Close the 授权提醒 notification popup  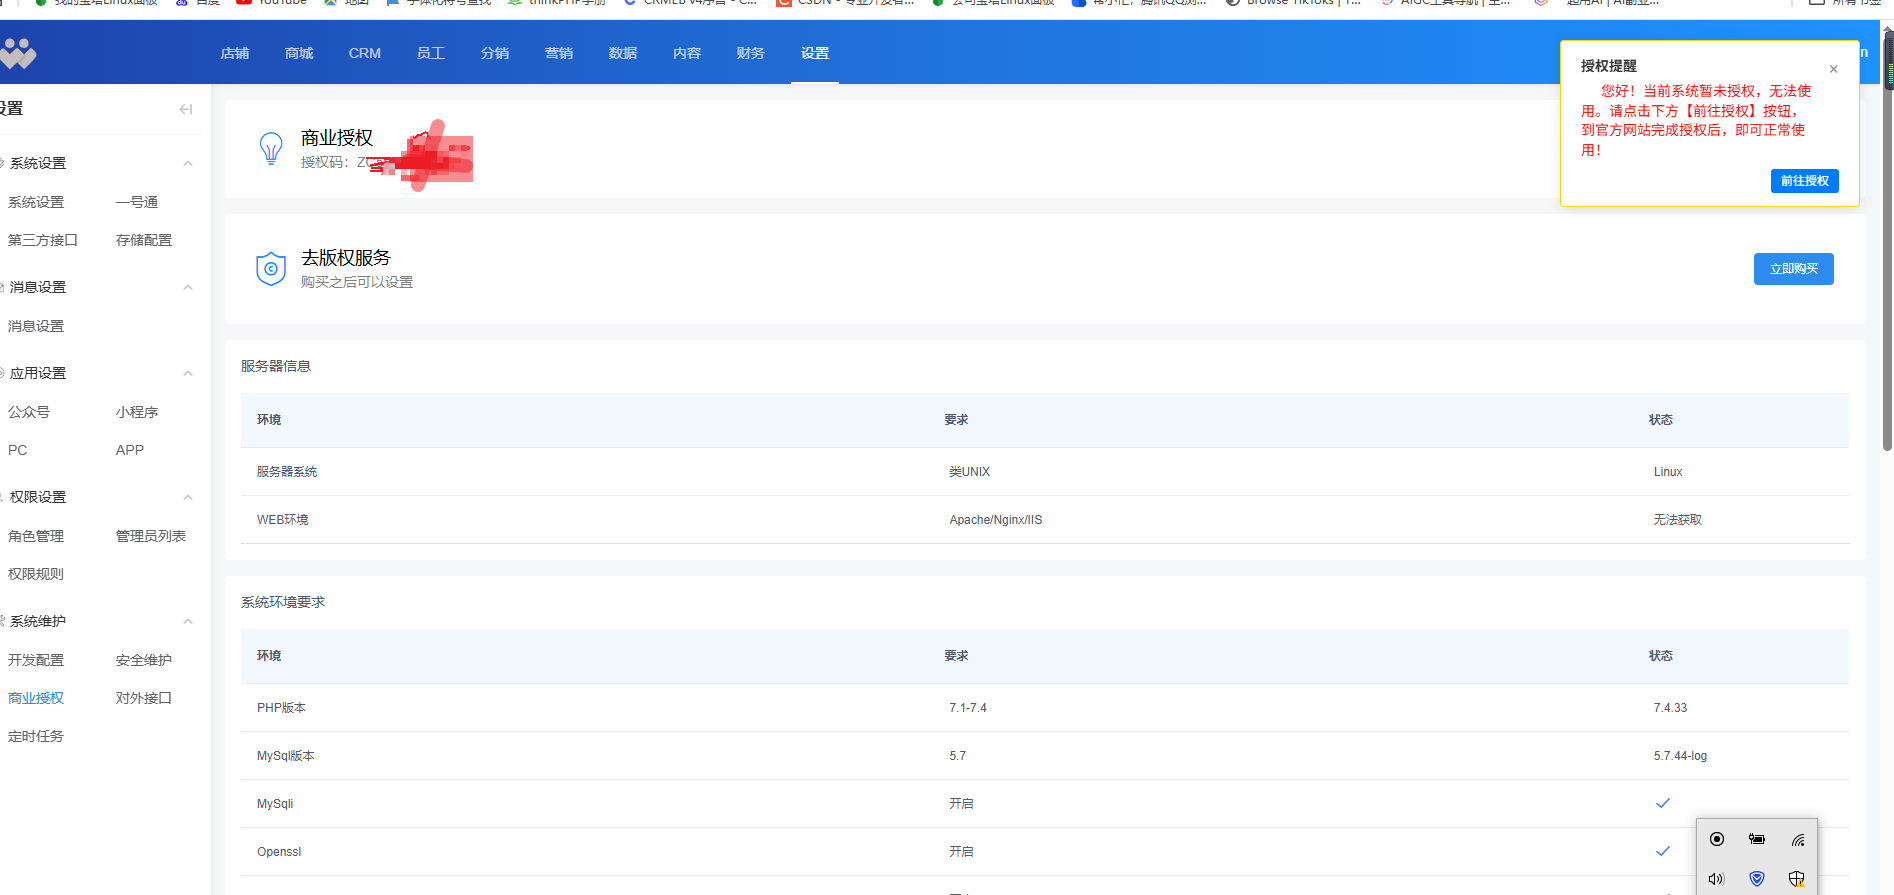point(1833,69)
